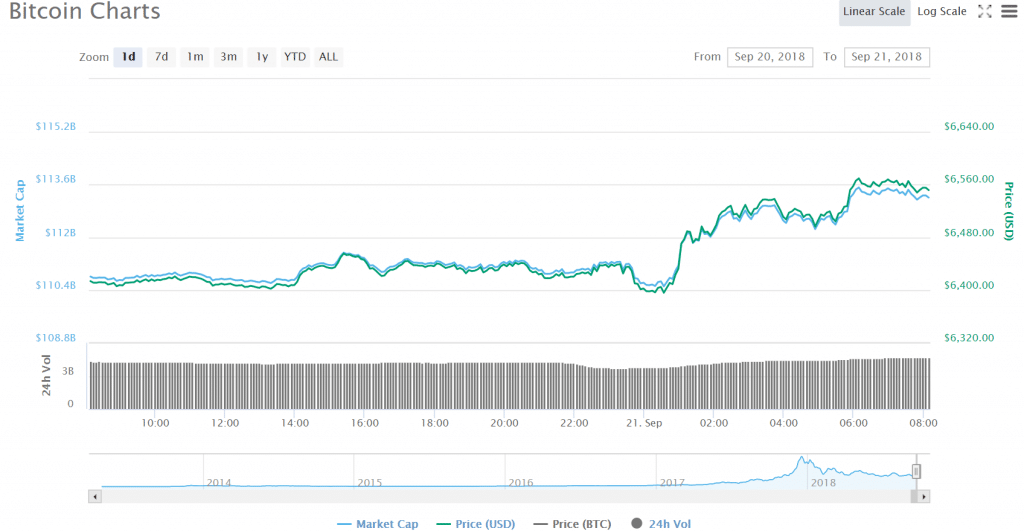
Task: Choose the YTD zoom option
Action: (295, 57)
